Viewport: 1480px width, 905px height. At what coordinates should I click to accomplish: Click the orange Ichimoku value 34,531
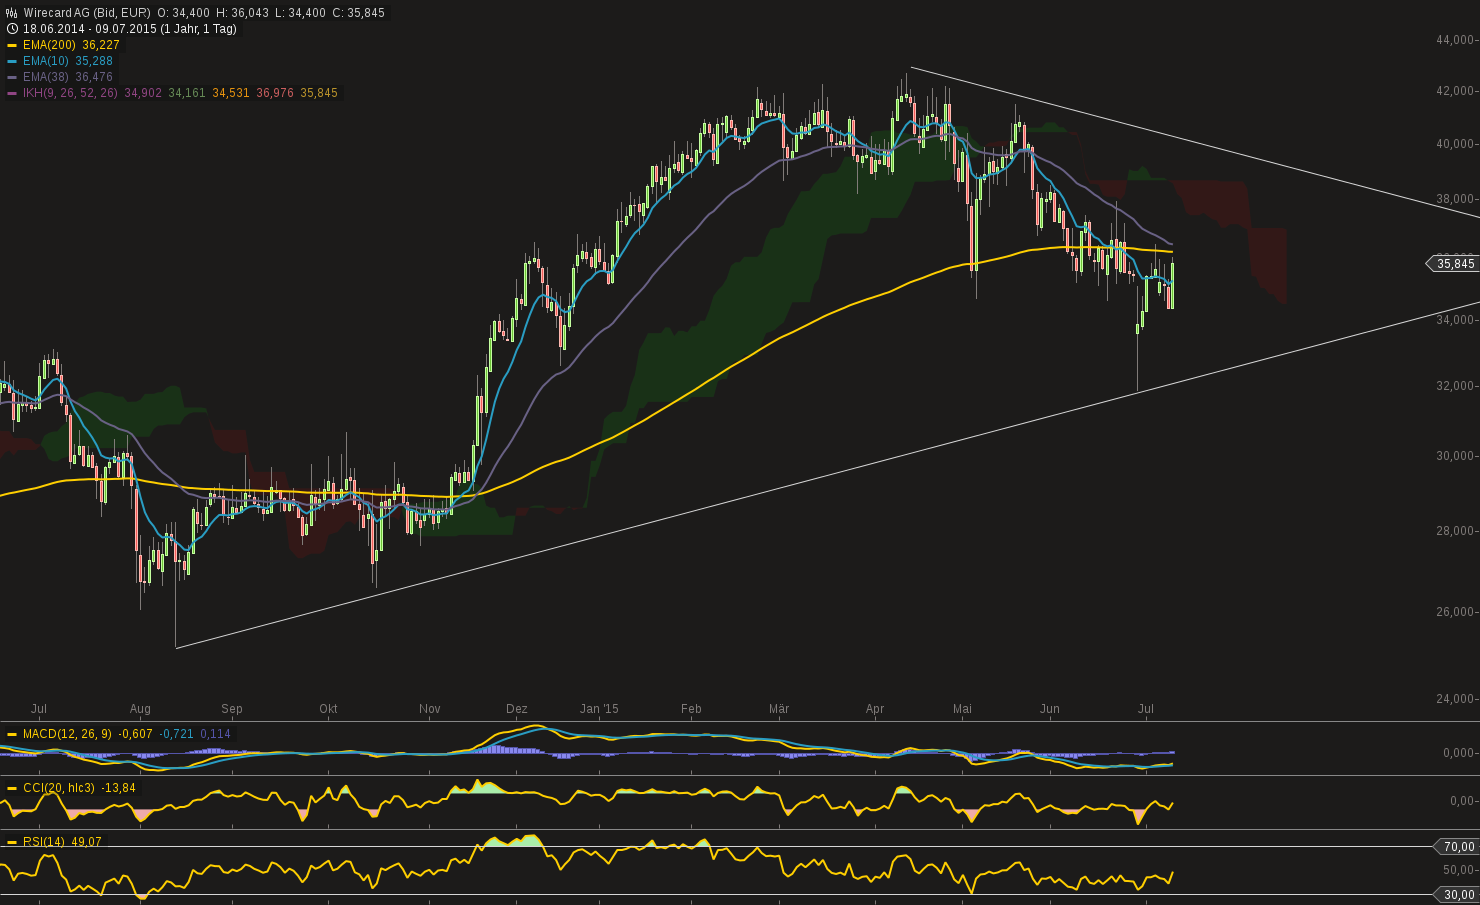point(231,93)
